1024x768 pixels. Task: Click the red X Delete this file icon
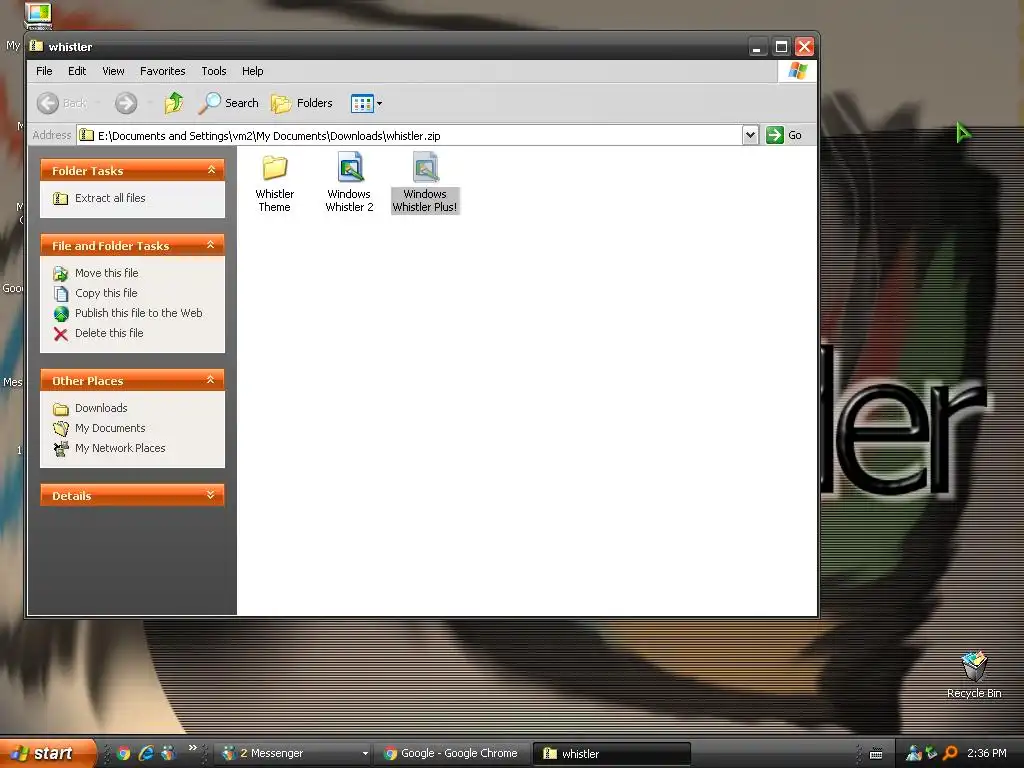click(61, 334)
